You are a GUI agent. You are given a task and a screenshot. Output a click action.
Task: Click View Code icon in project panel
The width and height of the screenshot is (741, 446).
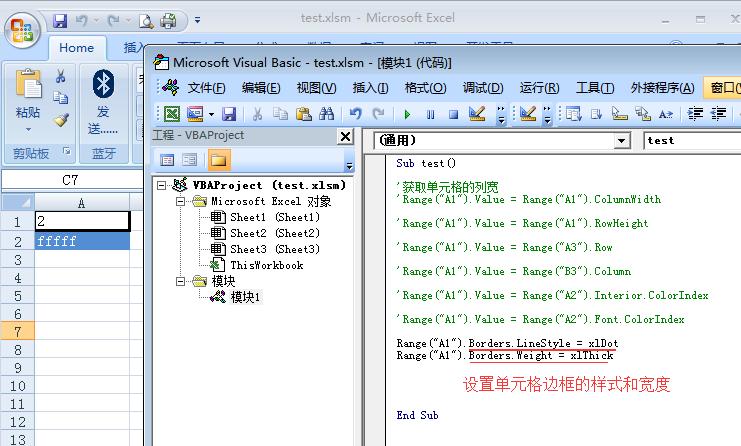(x=167, y=160)
